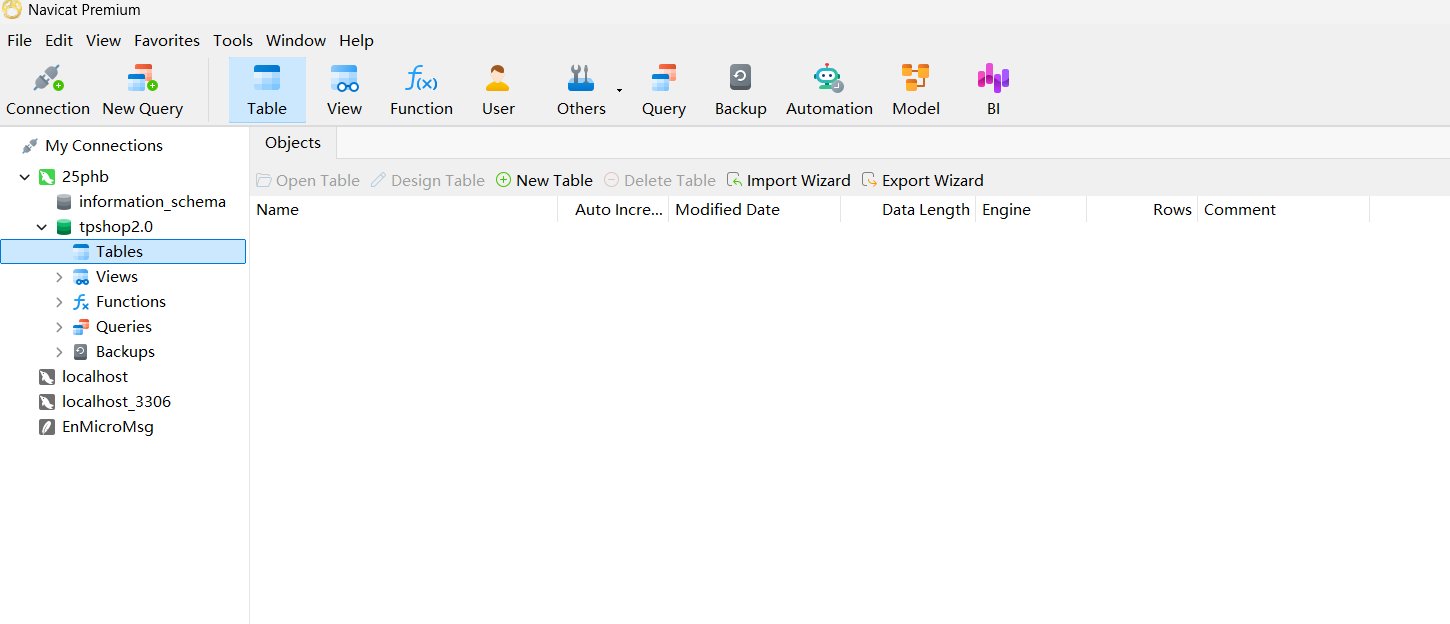The height and width of the screenshot is (624, 1450).
Task: Select the Tables tree item
Action: point(123,252)
